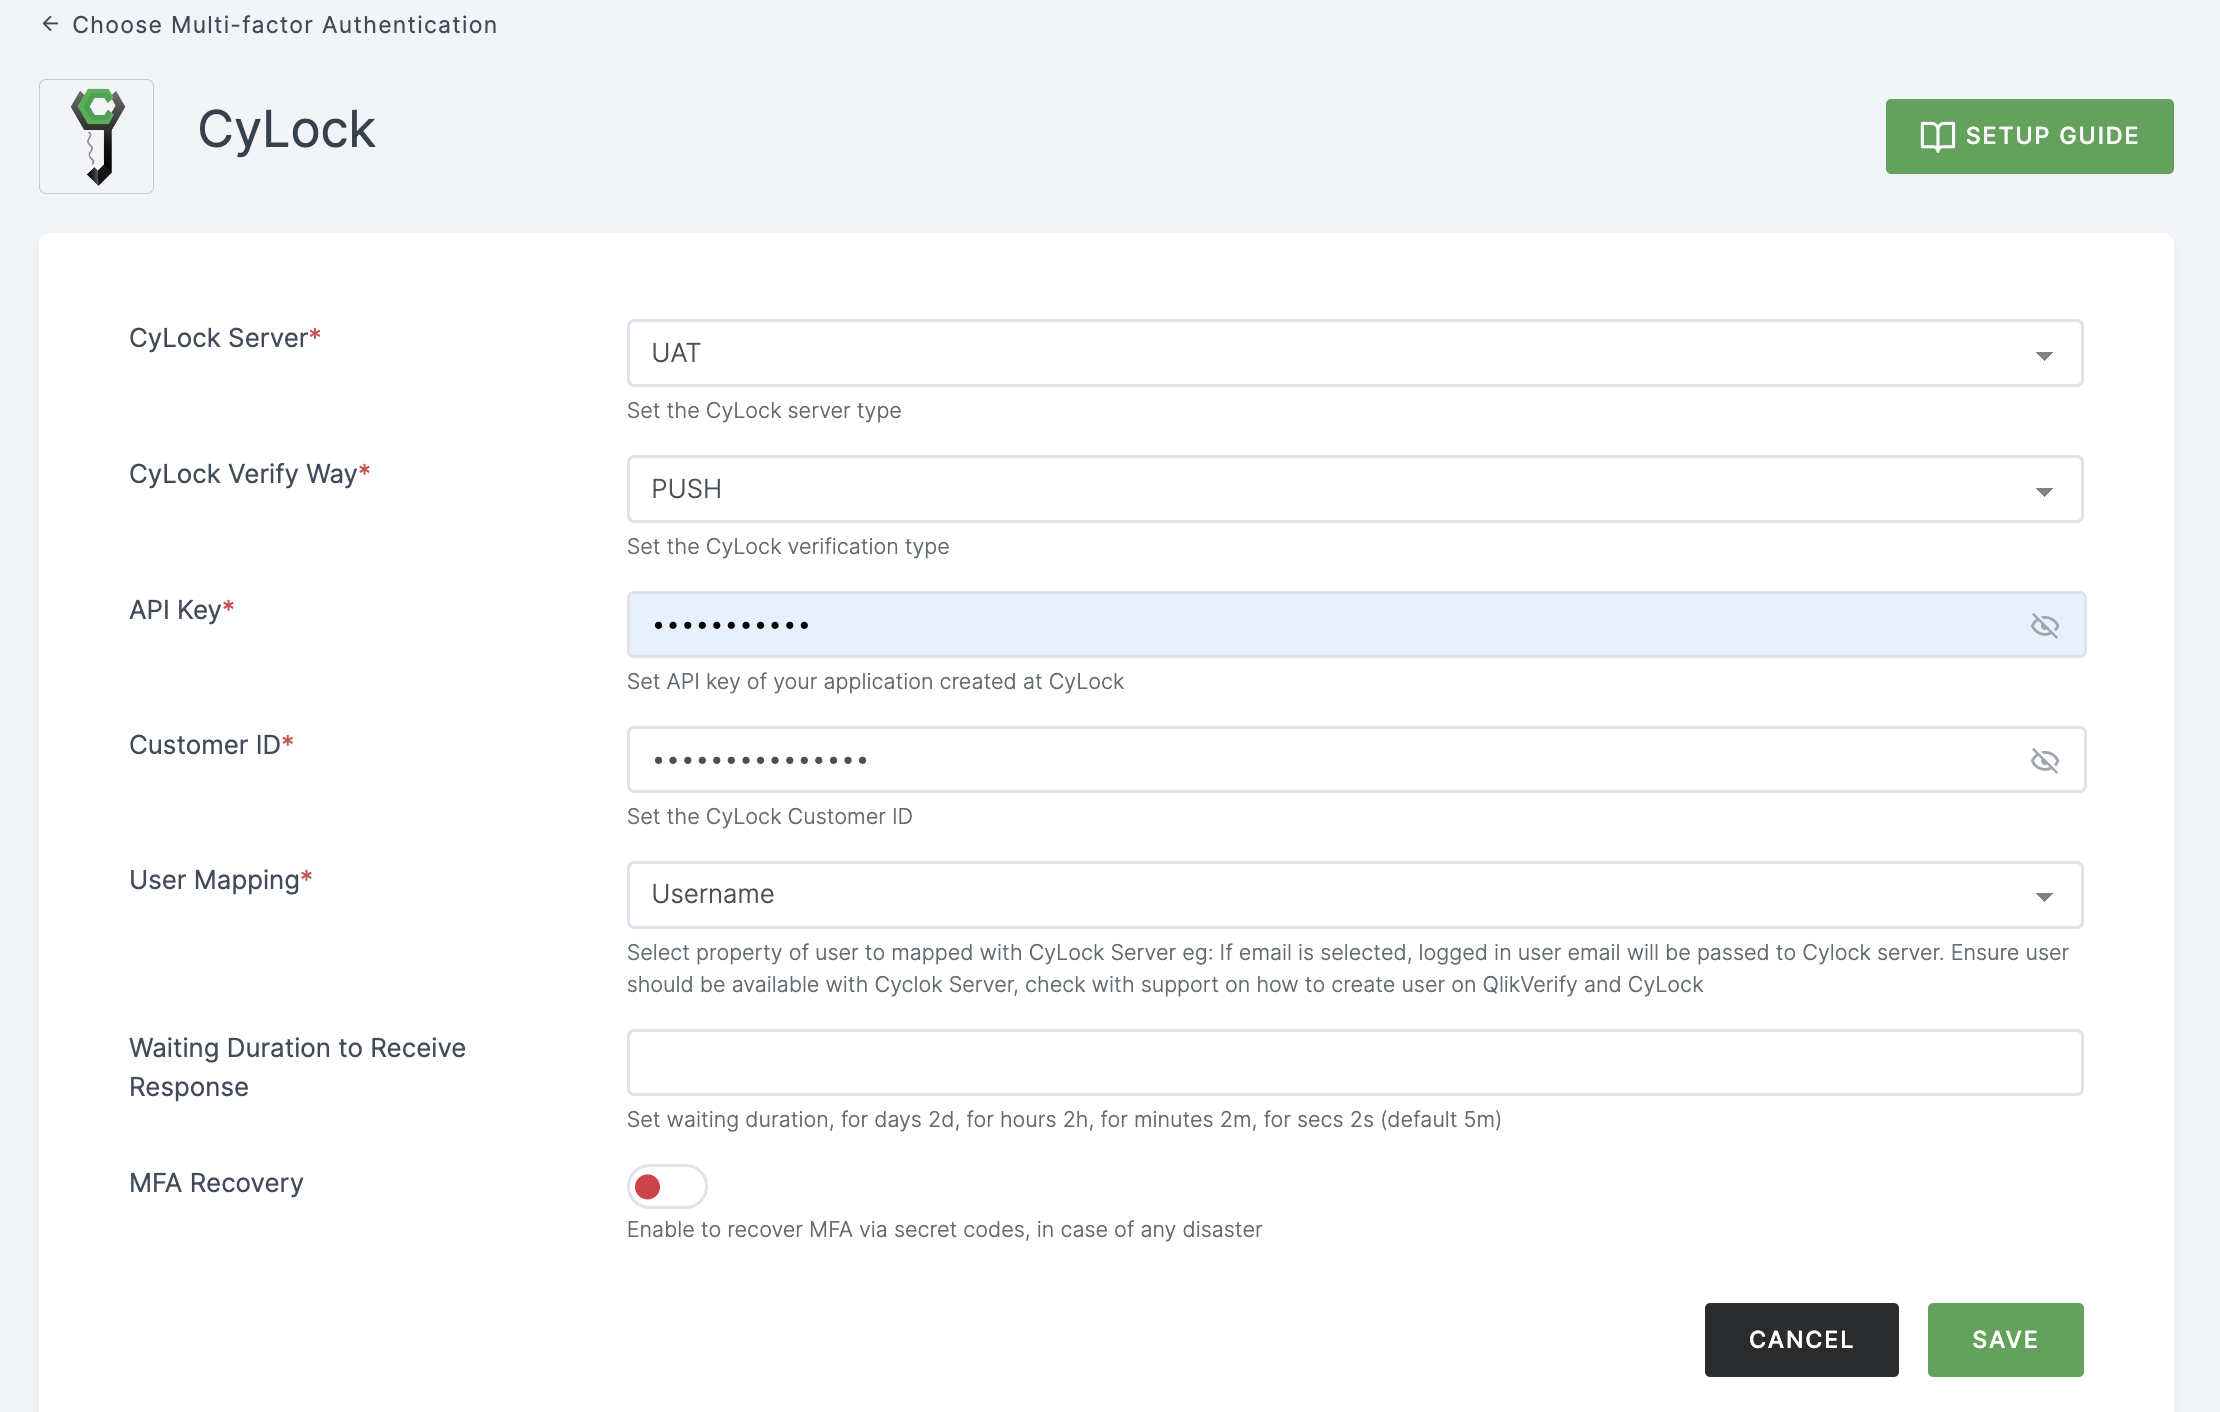Screen dimensions: 2220x1412
Task: Click the Cancel button
Action: tap(1803, 1339)
